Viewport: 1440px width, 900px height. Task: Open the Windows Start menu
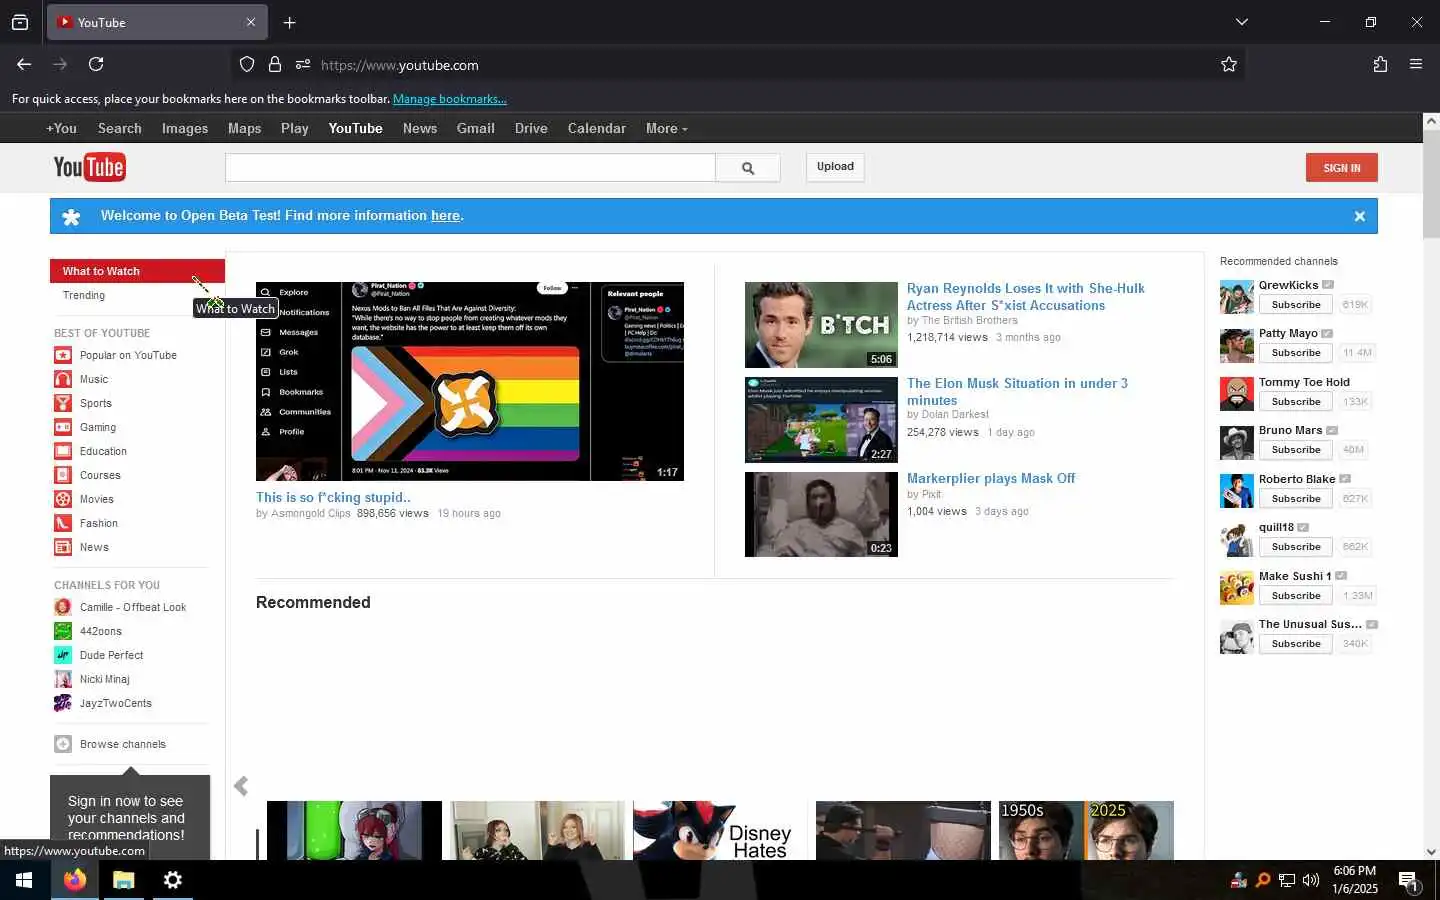pos(24,880)
